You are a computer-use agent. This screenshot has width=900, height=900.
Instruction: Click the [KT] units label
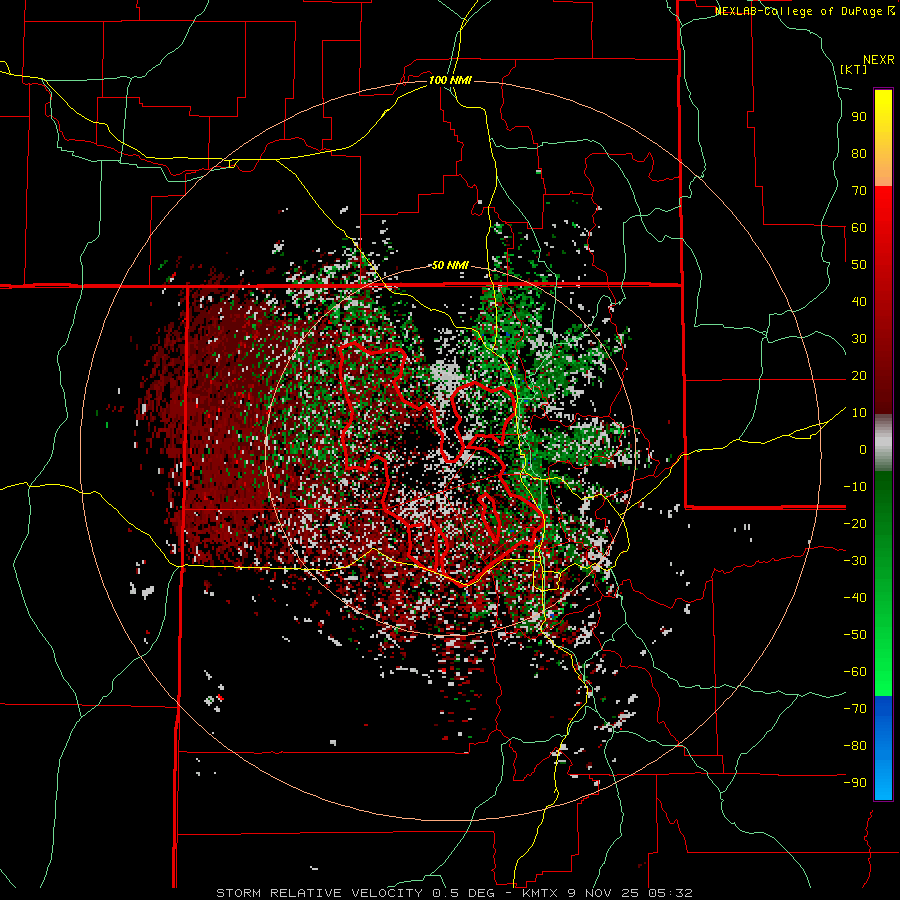tap(854, 69)
